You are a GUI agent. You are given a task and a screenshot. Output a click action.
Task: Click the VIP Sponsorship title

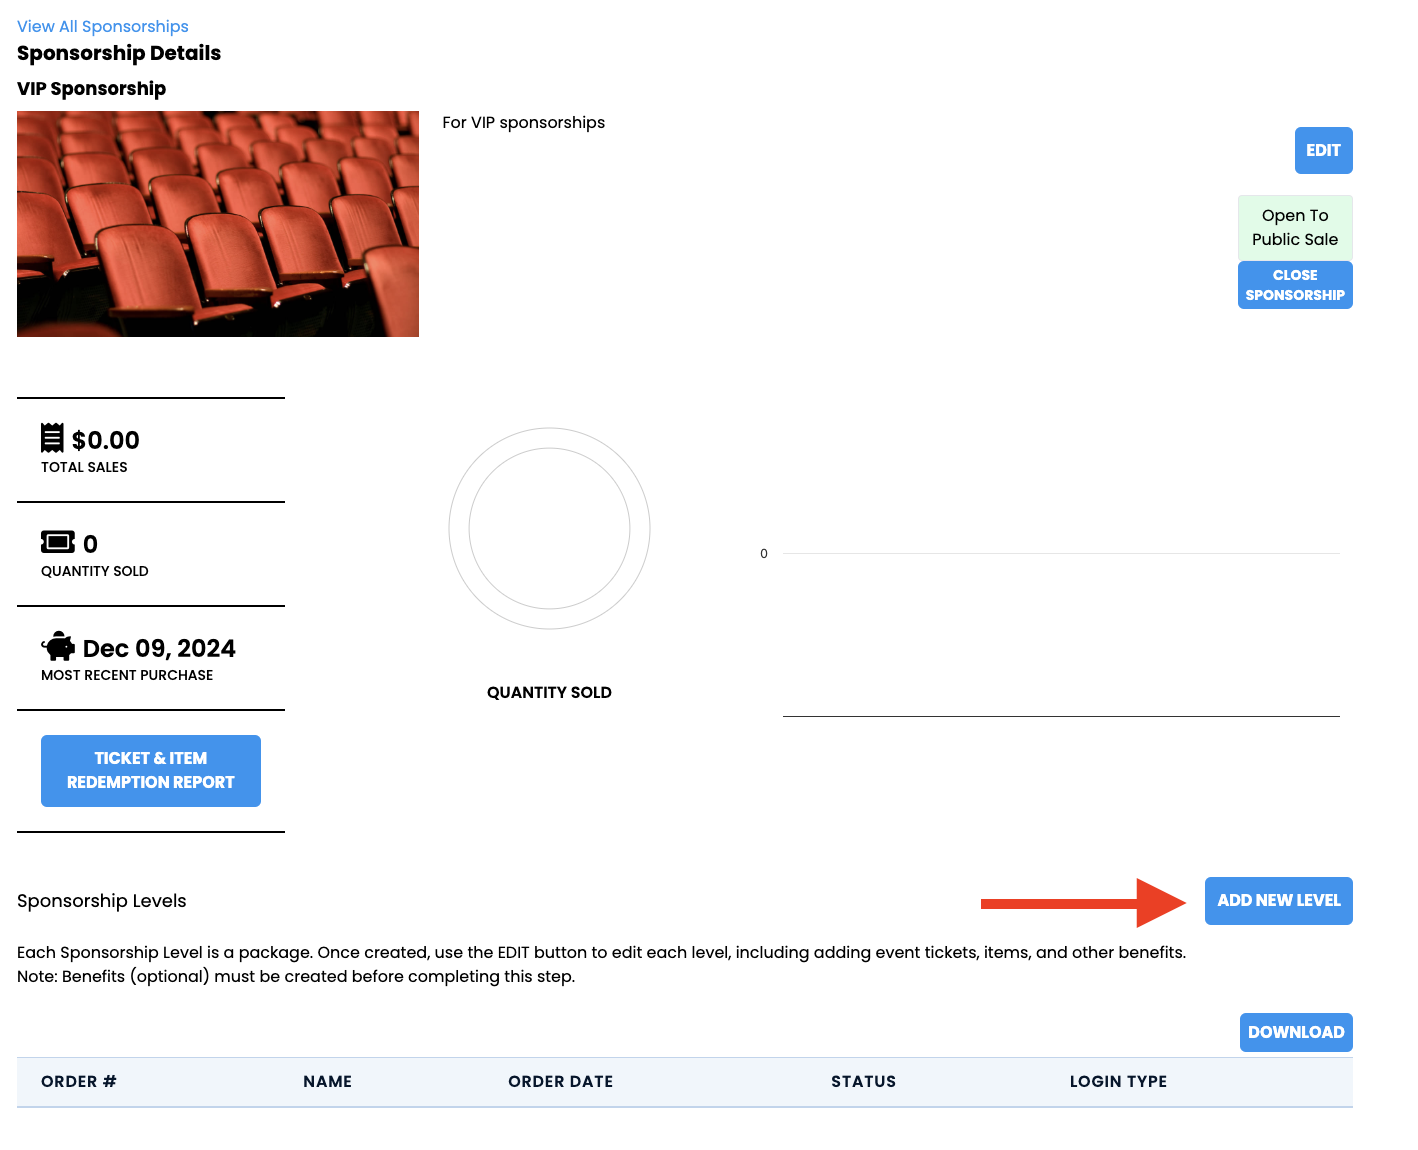click(92, 89)
